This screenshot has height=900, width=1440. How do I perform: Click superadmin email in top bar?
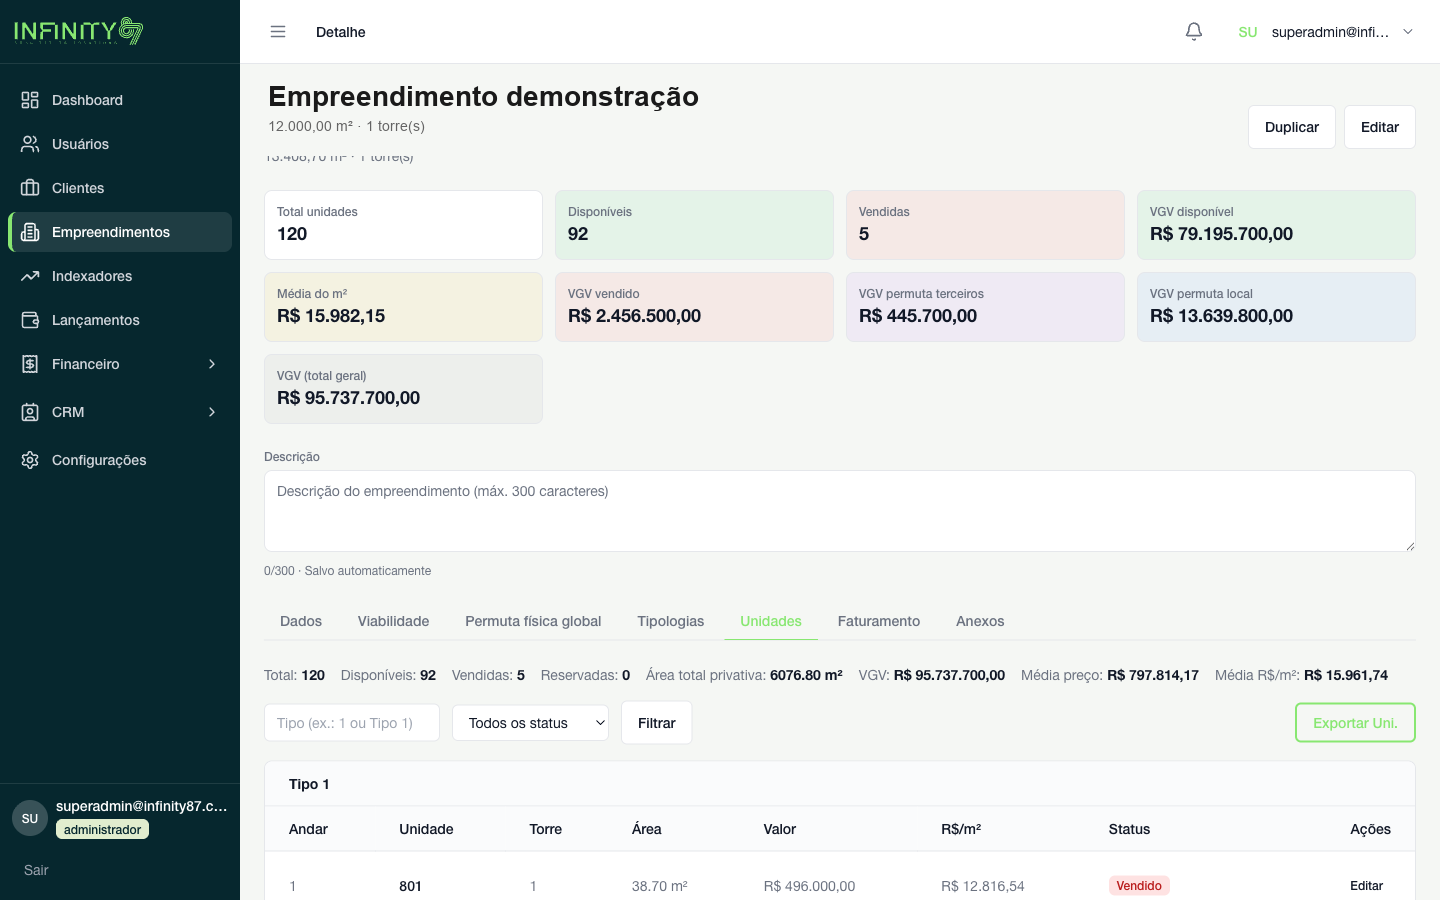pos(1330,32)
